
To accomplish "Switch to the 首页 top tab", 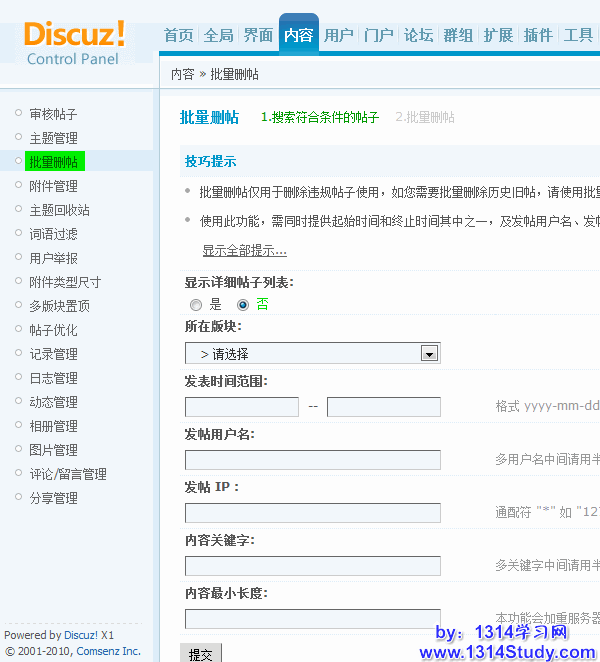I will click(x=179, y=35).
